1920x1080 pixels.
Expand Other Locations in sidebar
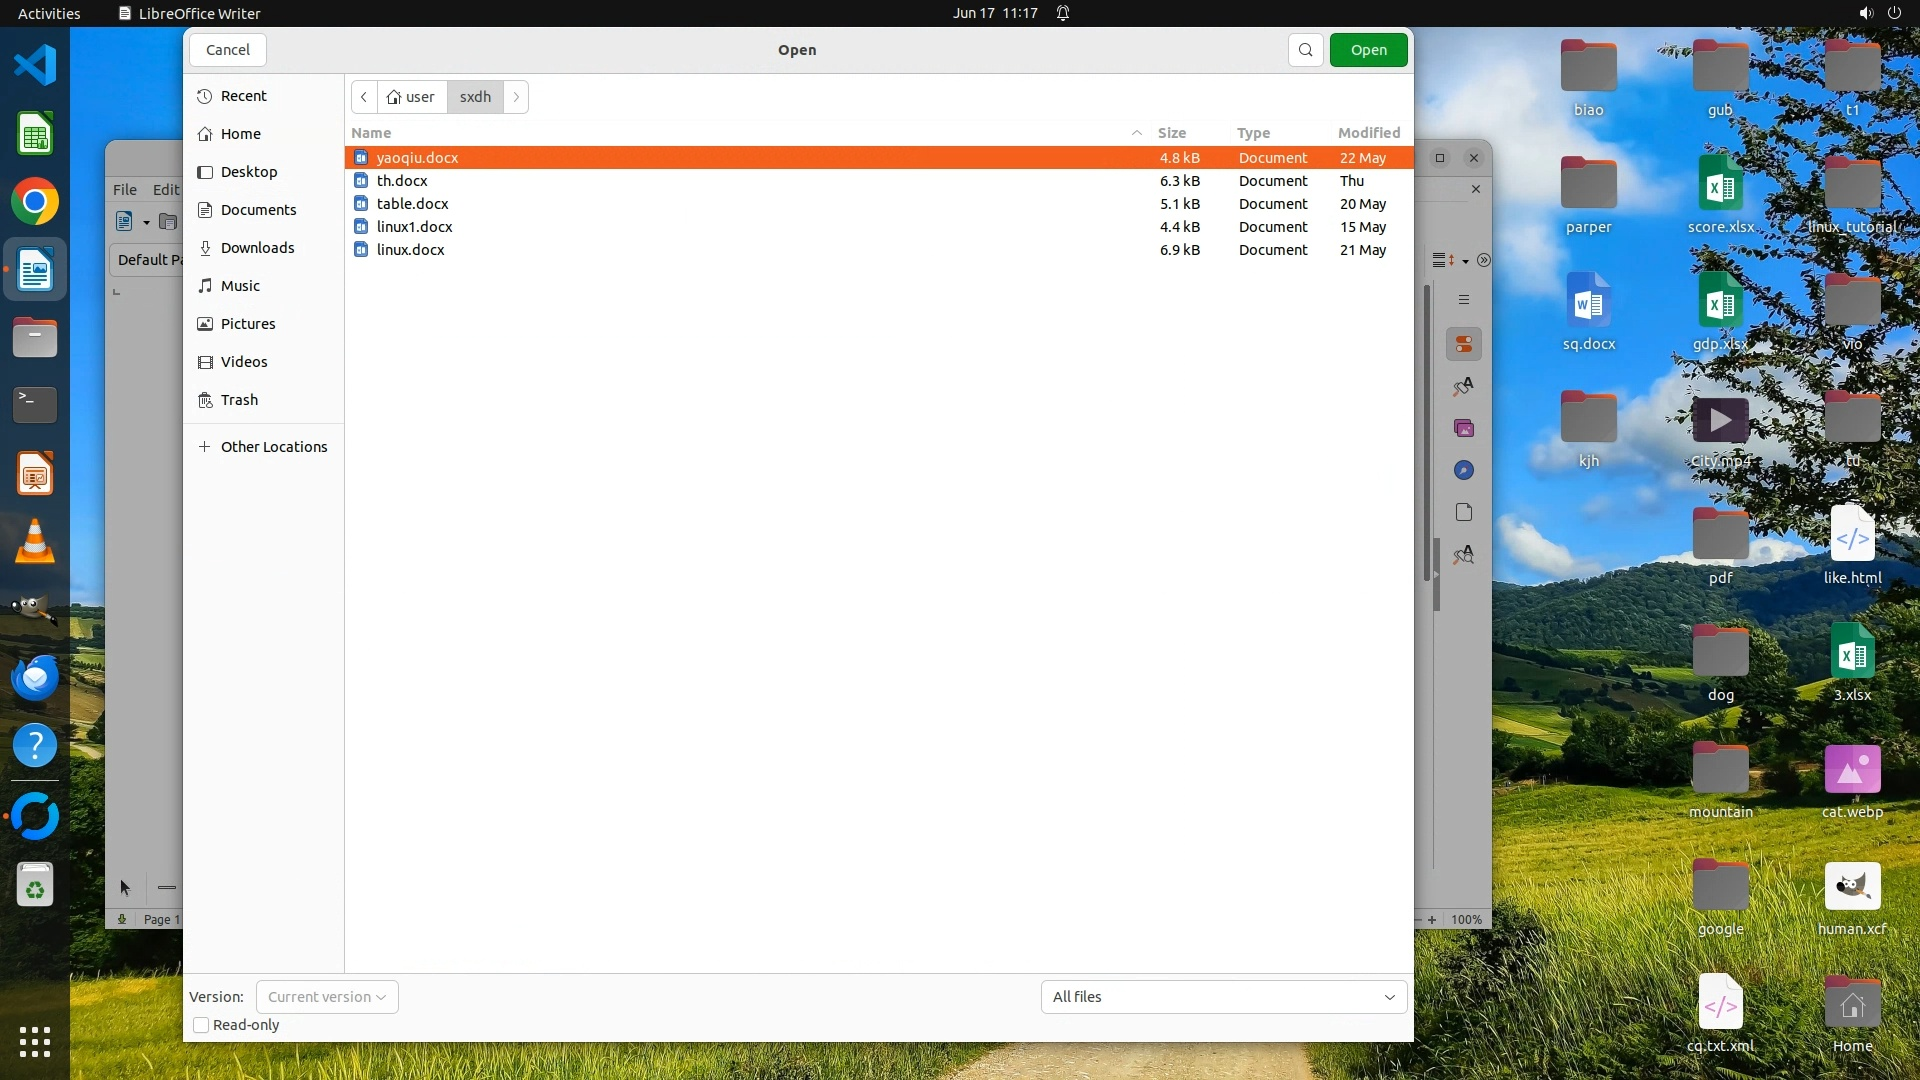coord(273,447)
